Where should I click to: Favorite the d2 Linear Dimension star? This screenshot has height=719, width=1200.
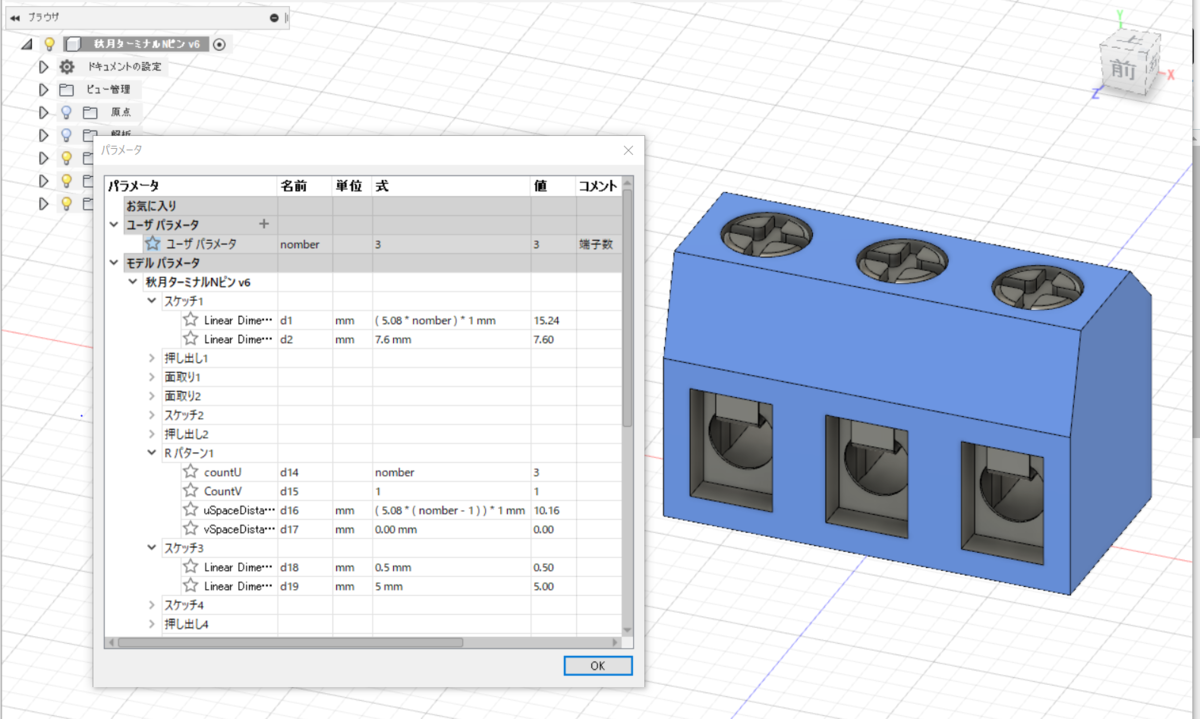pos(190,339)
